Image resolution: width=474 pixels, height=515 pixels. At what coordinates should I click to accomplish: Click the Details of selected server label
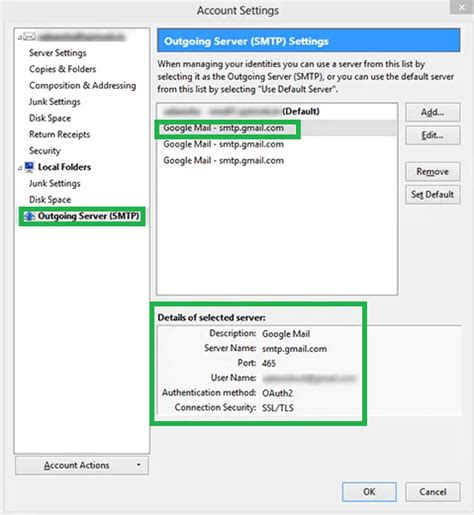pos(212,318)
